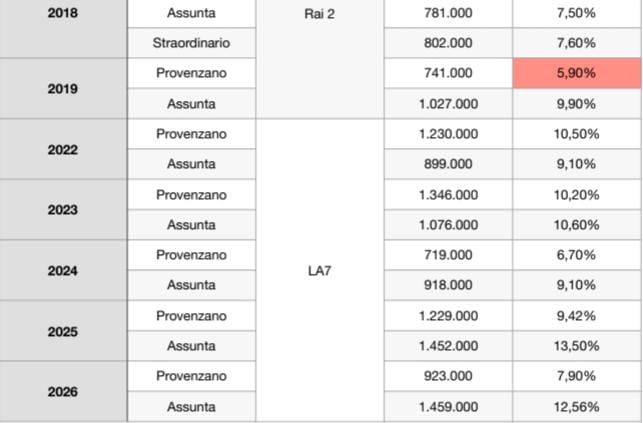Click the 13,50% share cell
Image resolution: width=643 pixels, height=423 pixels.
577,346
